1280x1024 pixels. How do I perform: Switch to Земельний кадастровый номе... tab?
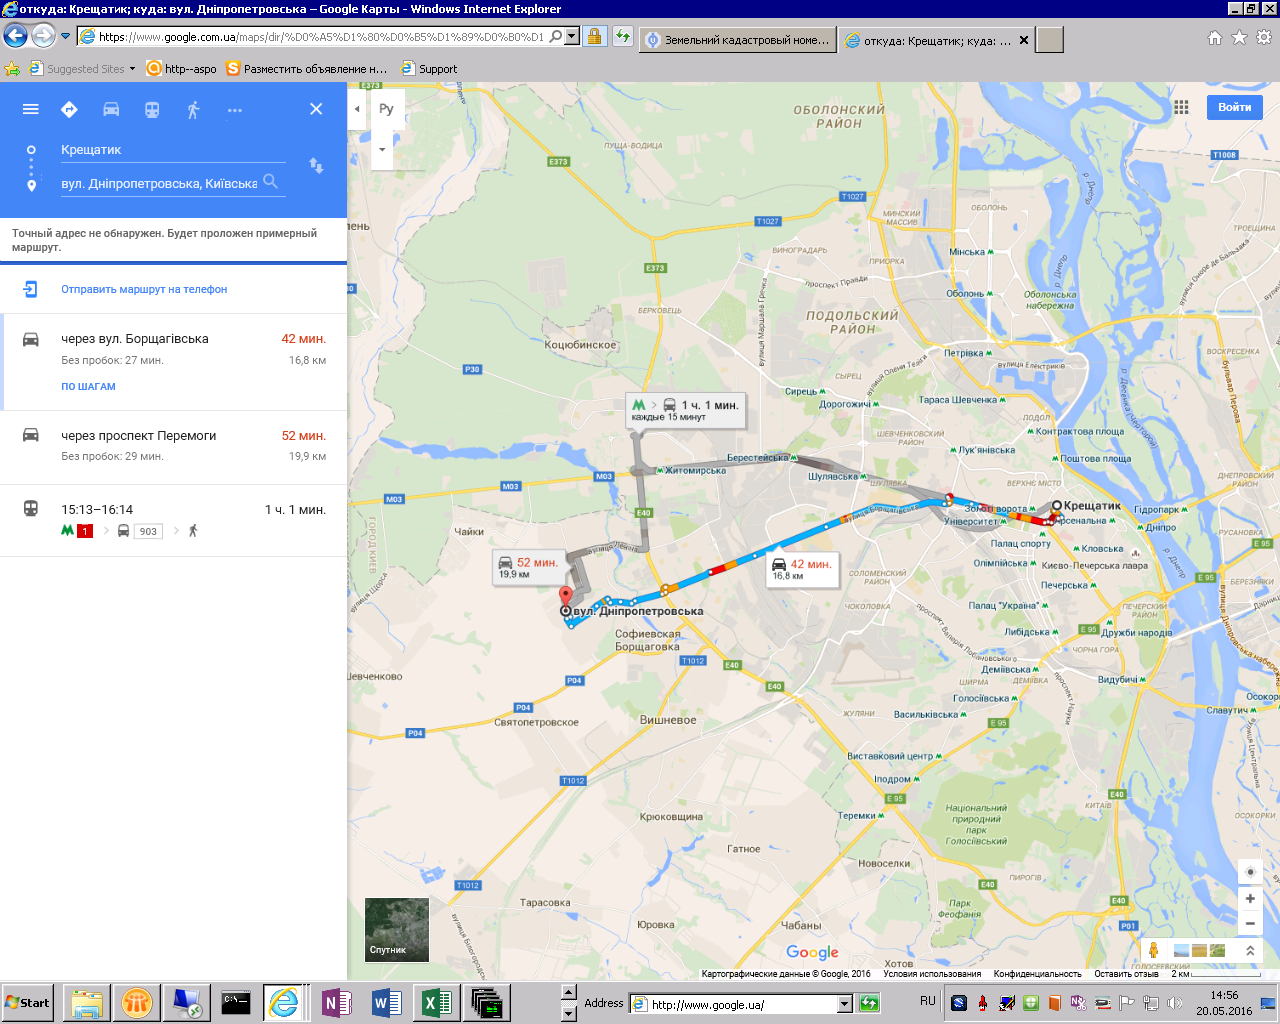(x=738, y=40)
